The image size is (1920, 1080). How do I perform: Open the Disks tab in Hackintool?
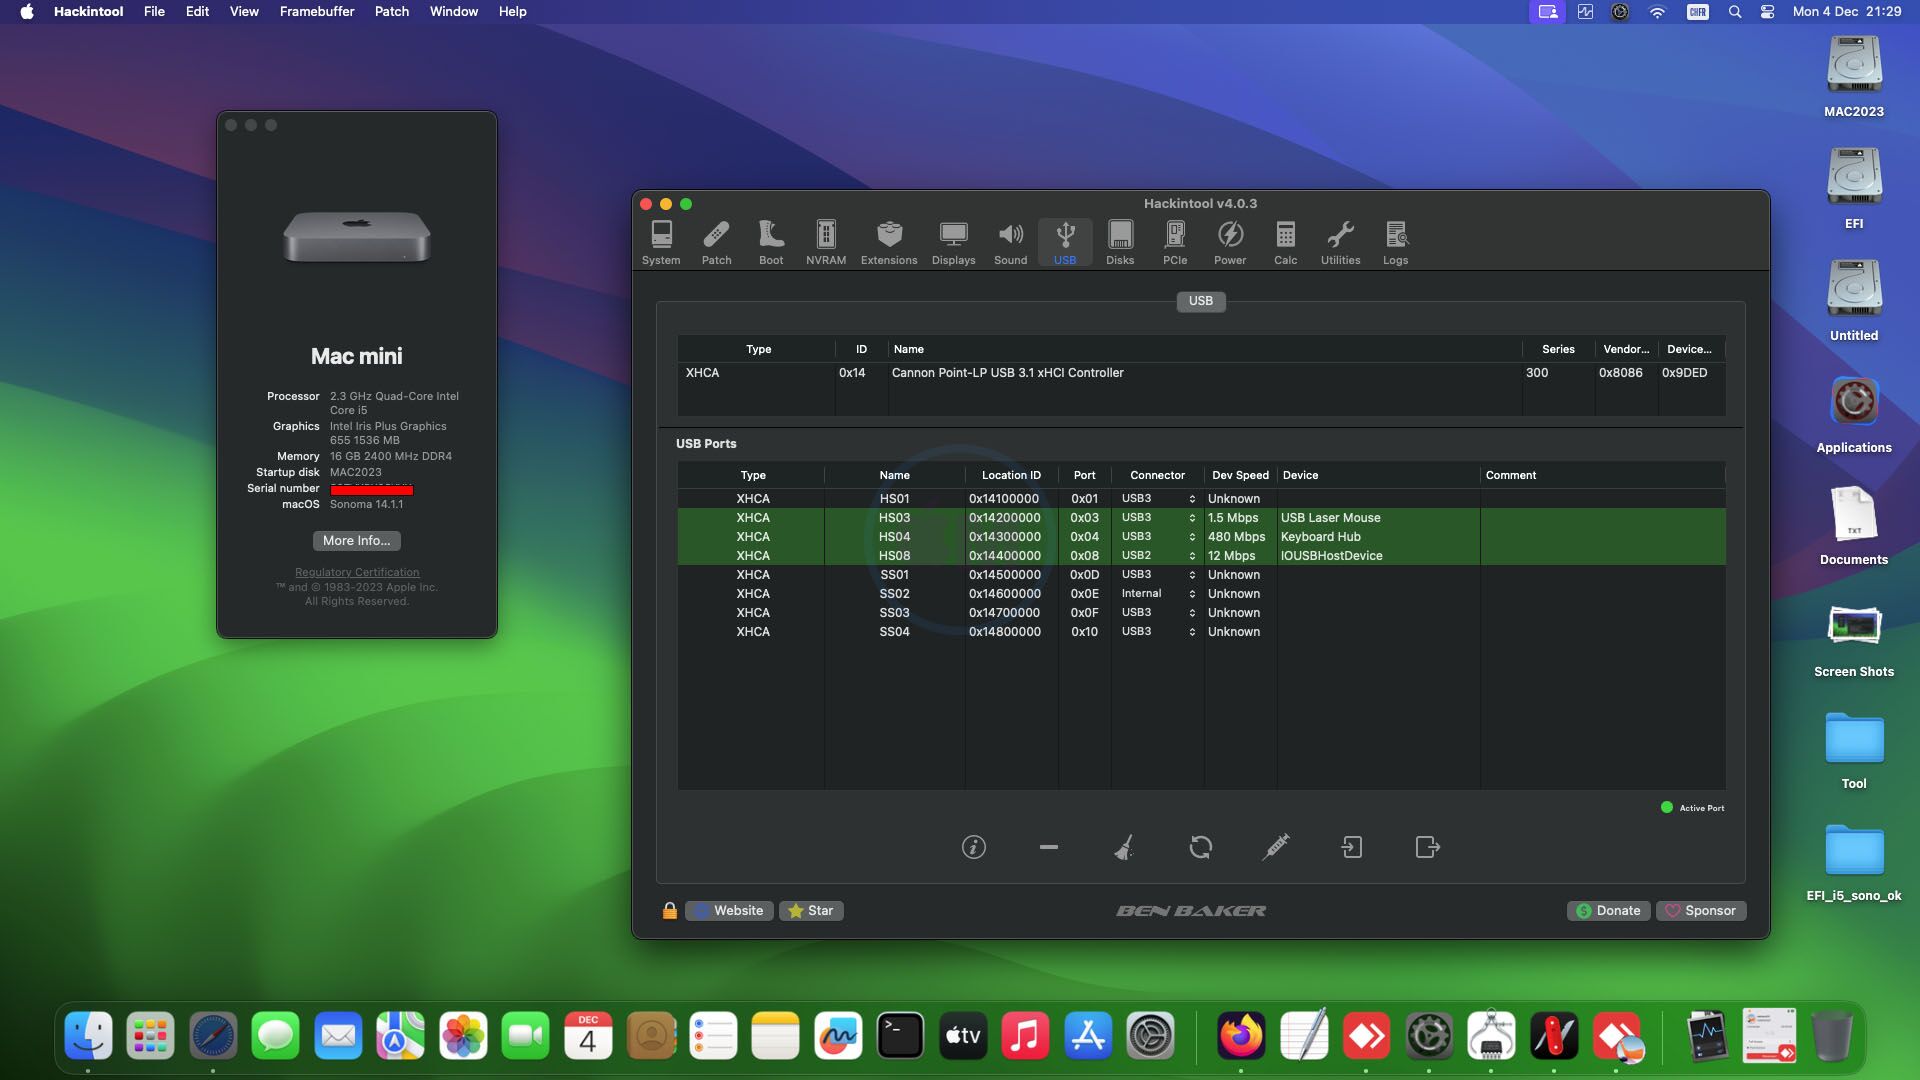click(1120, 243)
